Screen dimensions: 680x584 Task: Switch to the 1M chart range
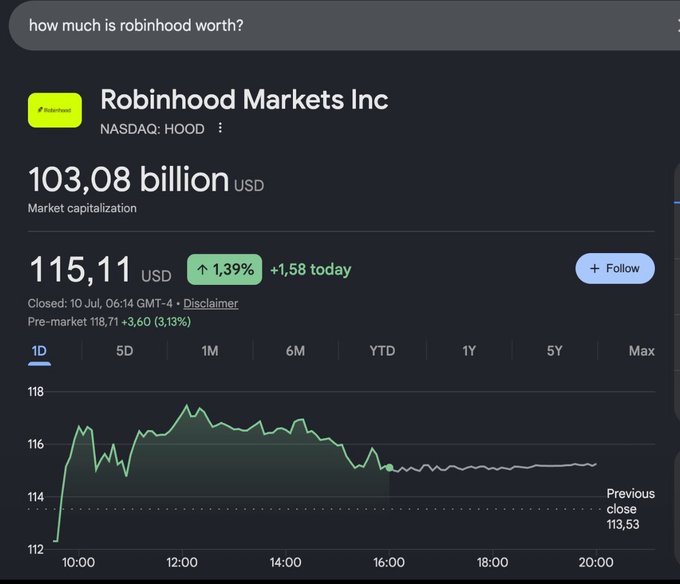point(210,351)
